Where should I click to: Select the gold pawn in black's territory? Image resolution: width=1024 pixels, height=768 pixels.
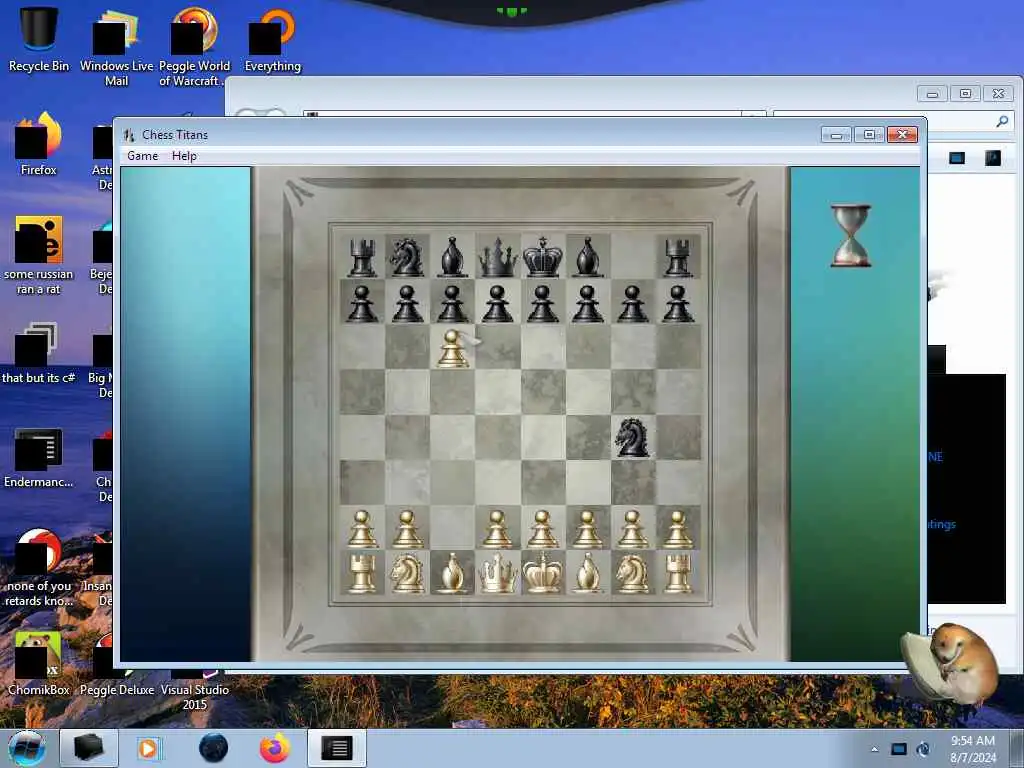pyautogui.click(x=452, y=347)
